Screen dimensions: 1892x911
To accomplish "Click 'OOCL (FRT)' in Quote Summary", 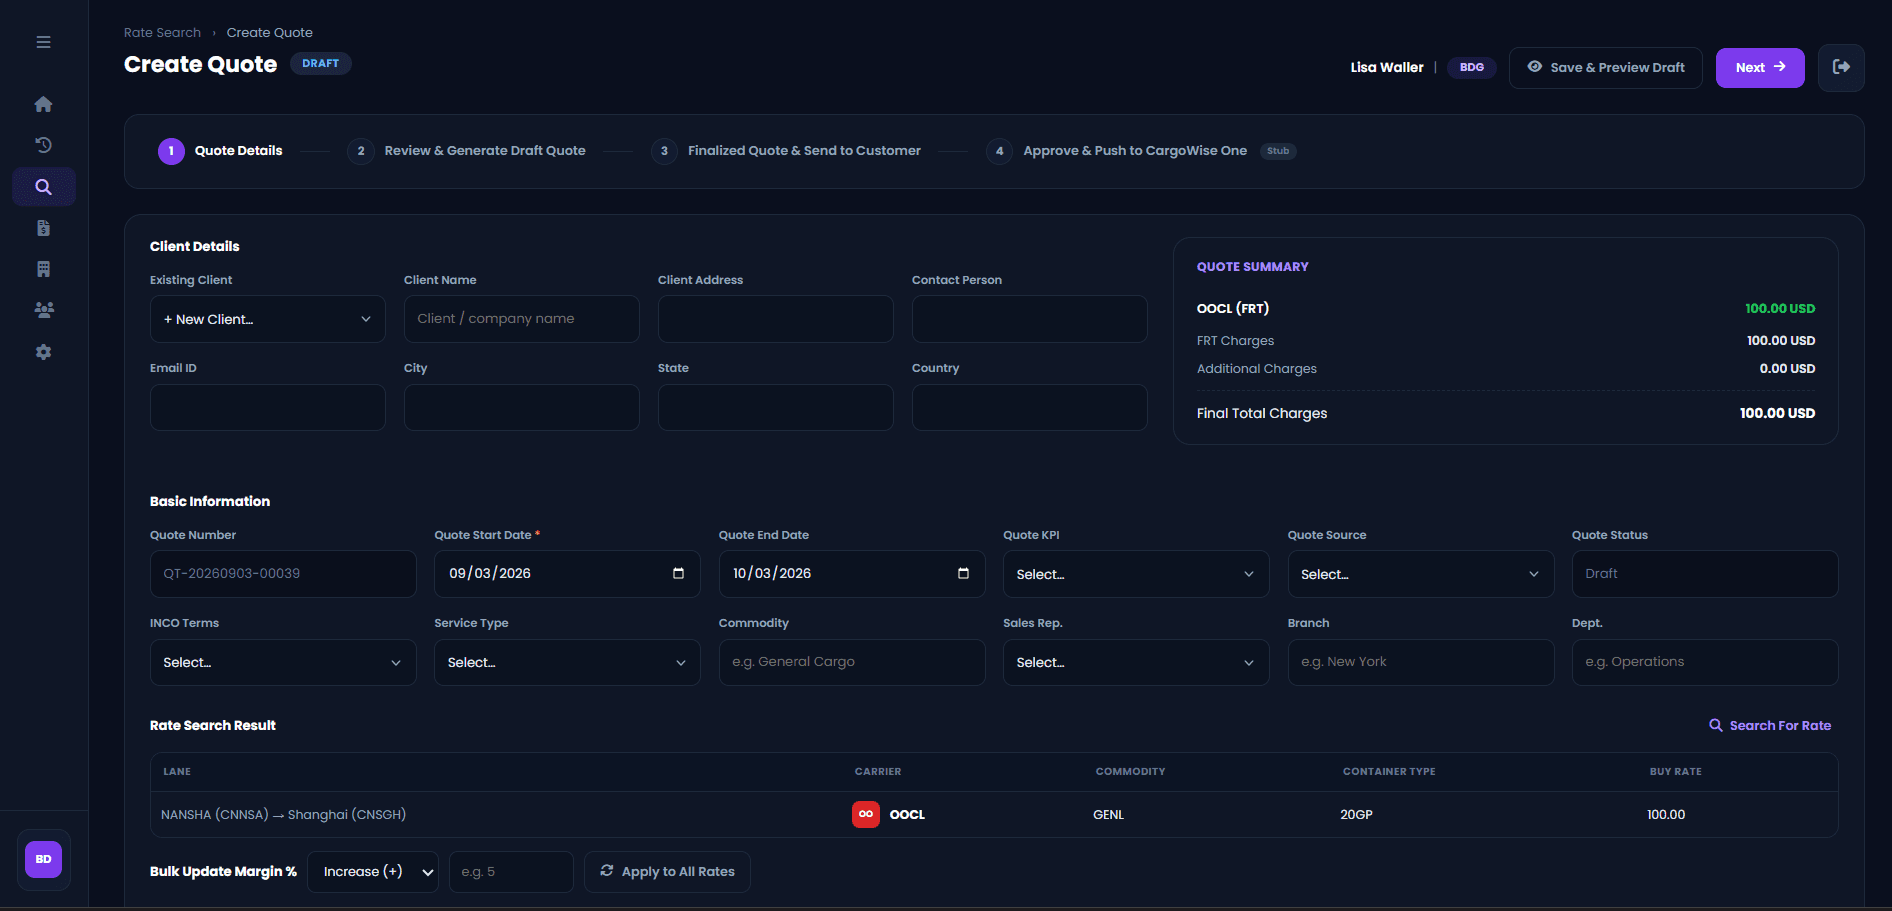I will click(x=1233, y=308).
